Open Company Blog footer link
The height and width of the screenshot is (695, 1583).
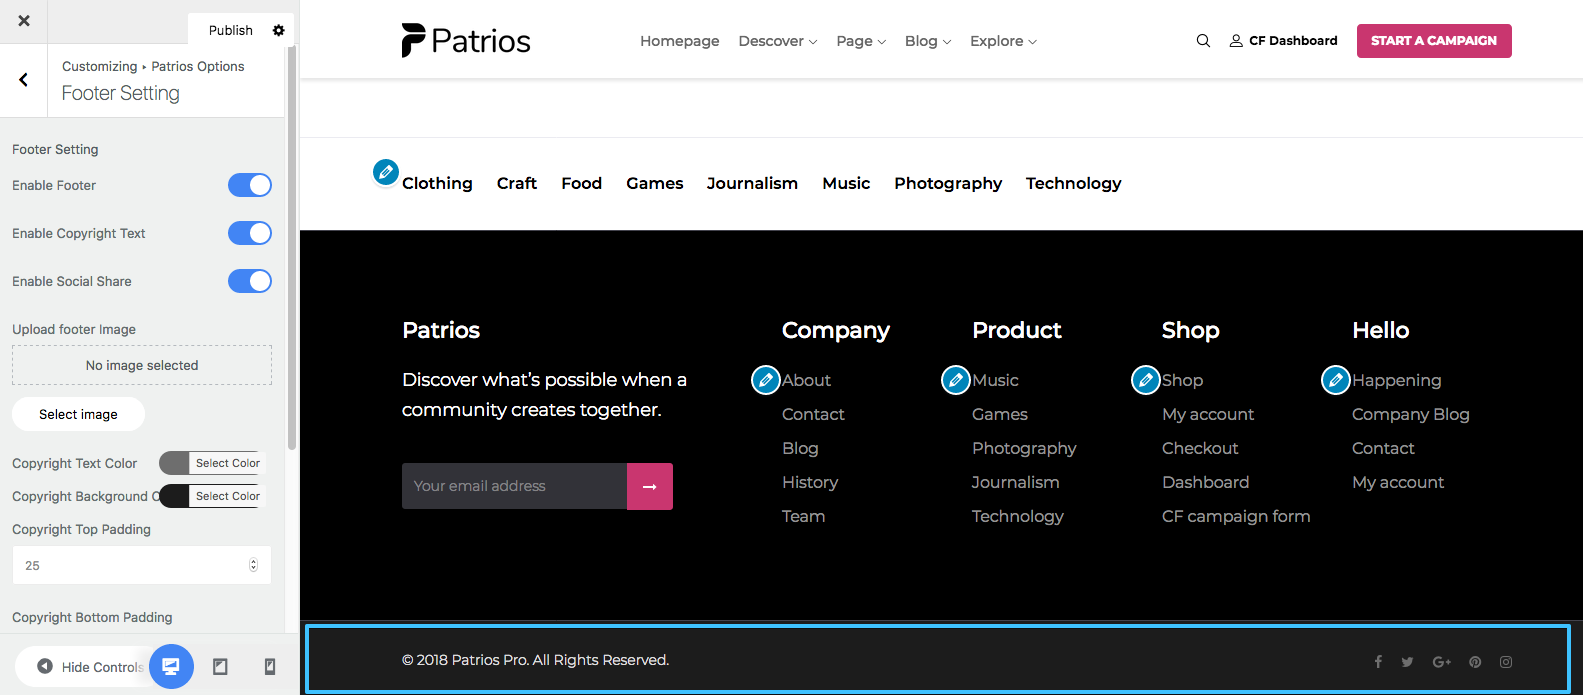[x=1411, y=415]
